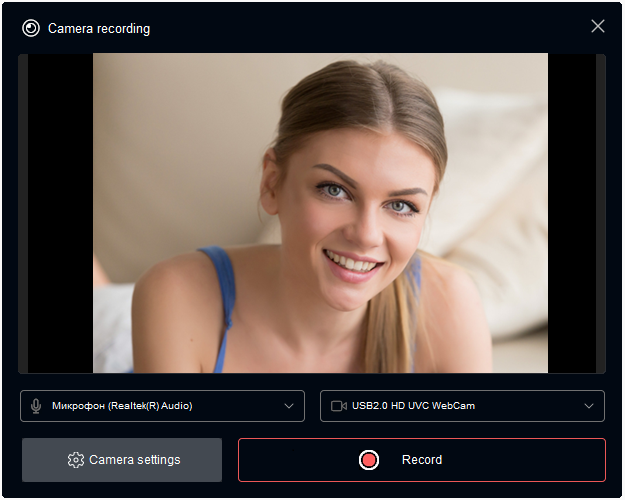The width and height of the screenshot is (625, 500).
Task: Open the USB2.0 HD UVC WebCam device list
Action: click(462, 406)
